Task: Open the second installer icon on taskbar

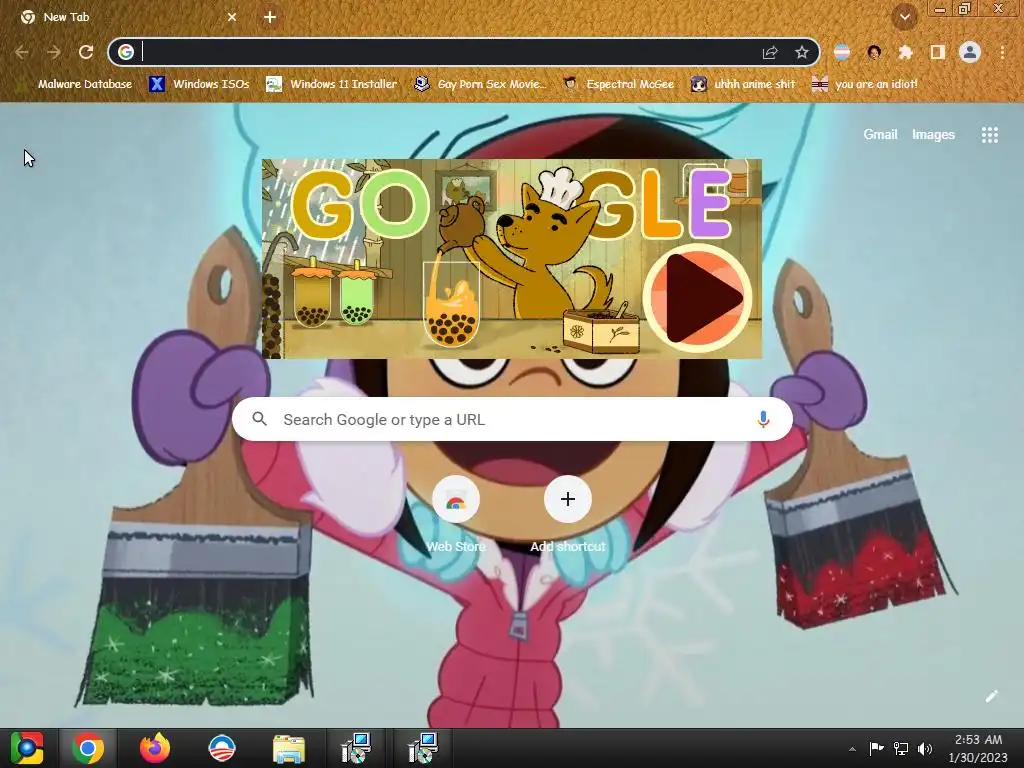Action: [x=422, y=748]
